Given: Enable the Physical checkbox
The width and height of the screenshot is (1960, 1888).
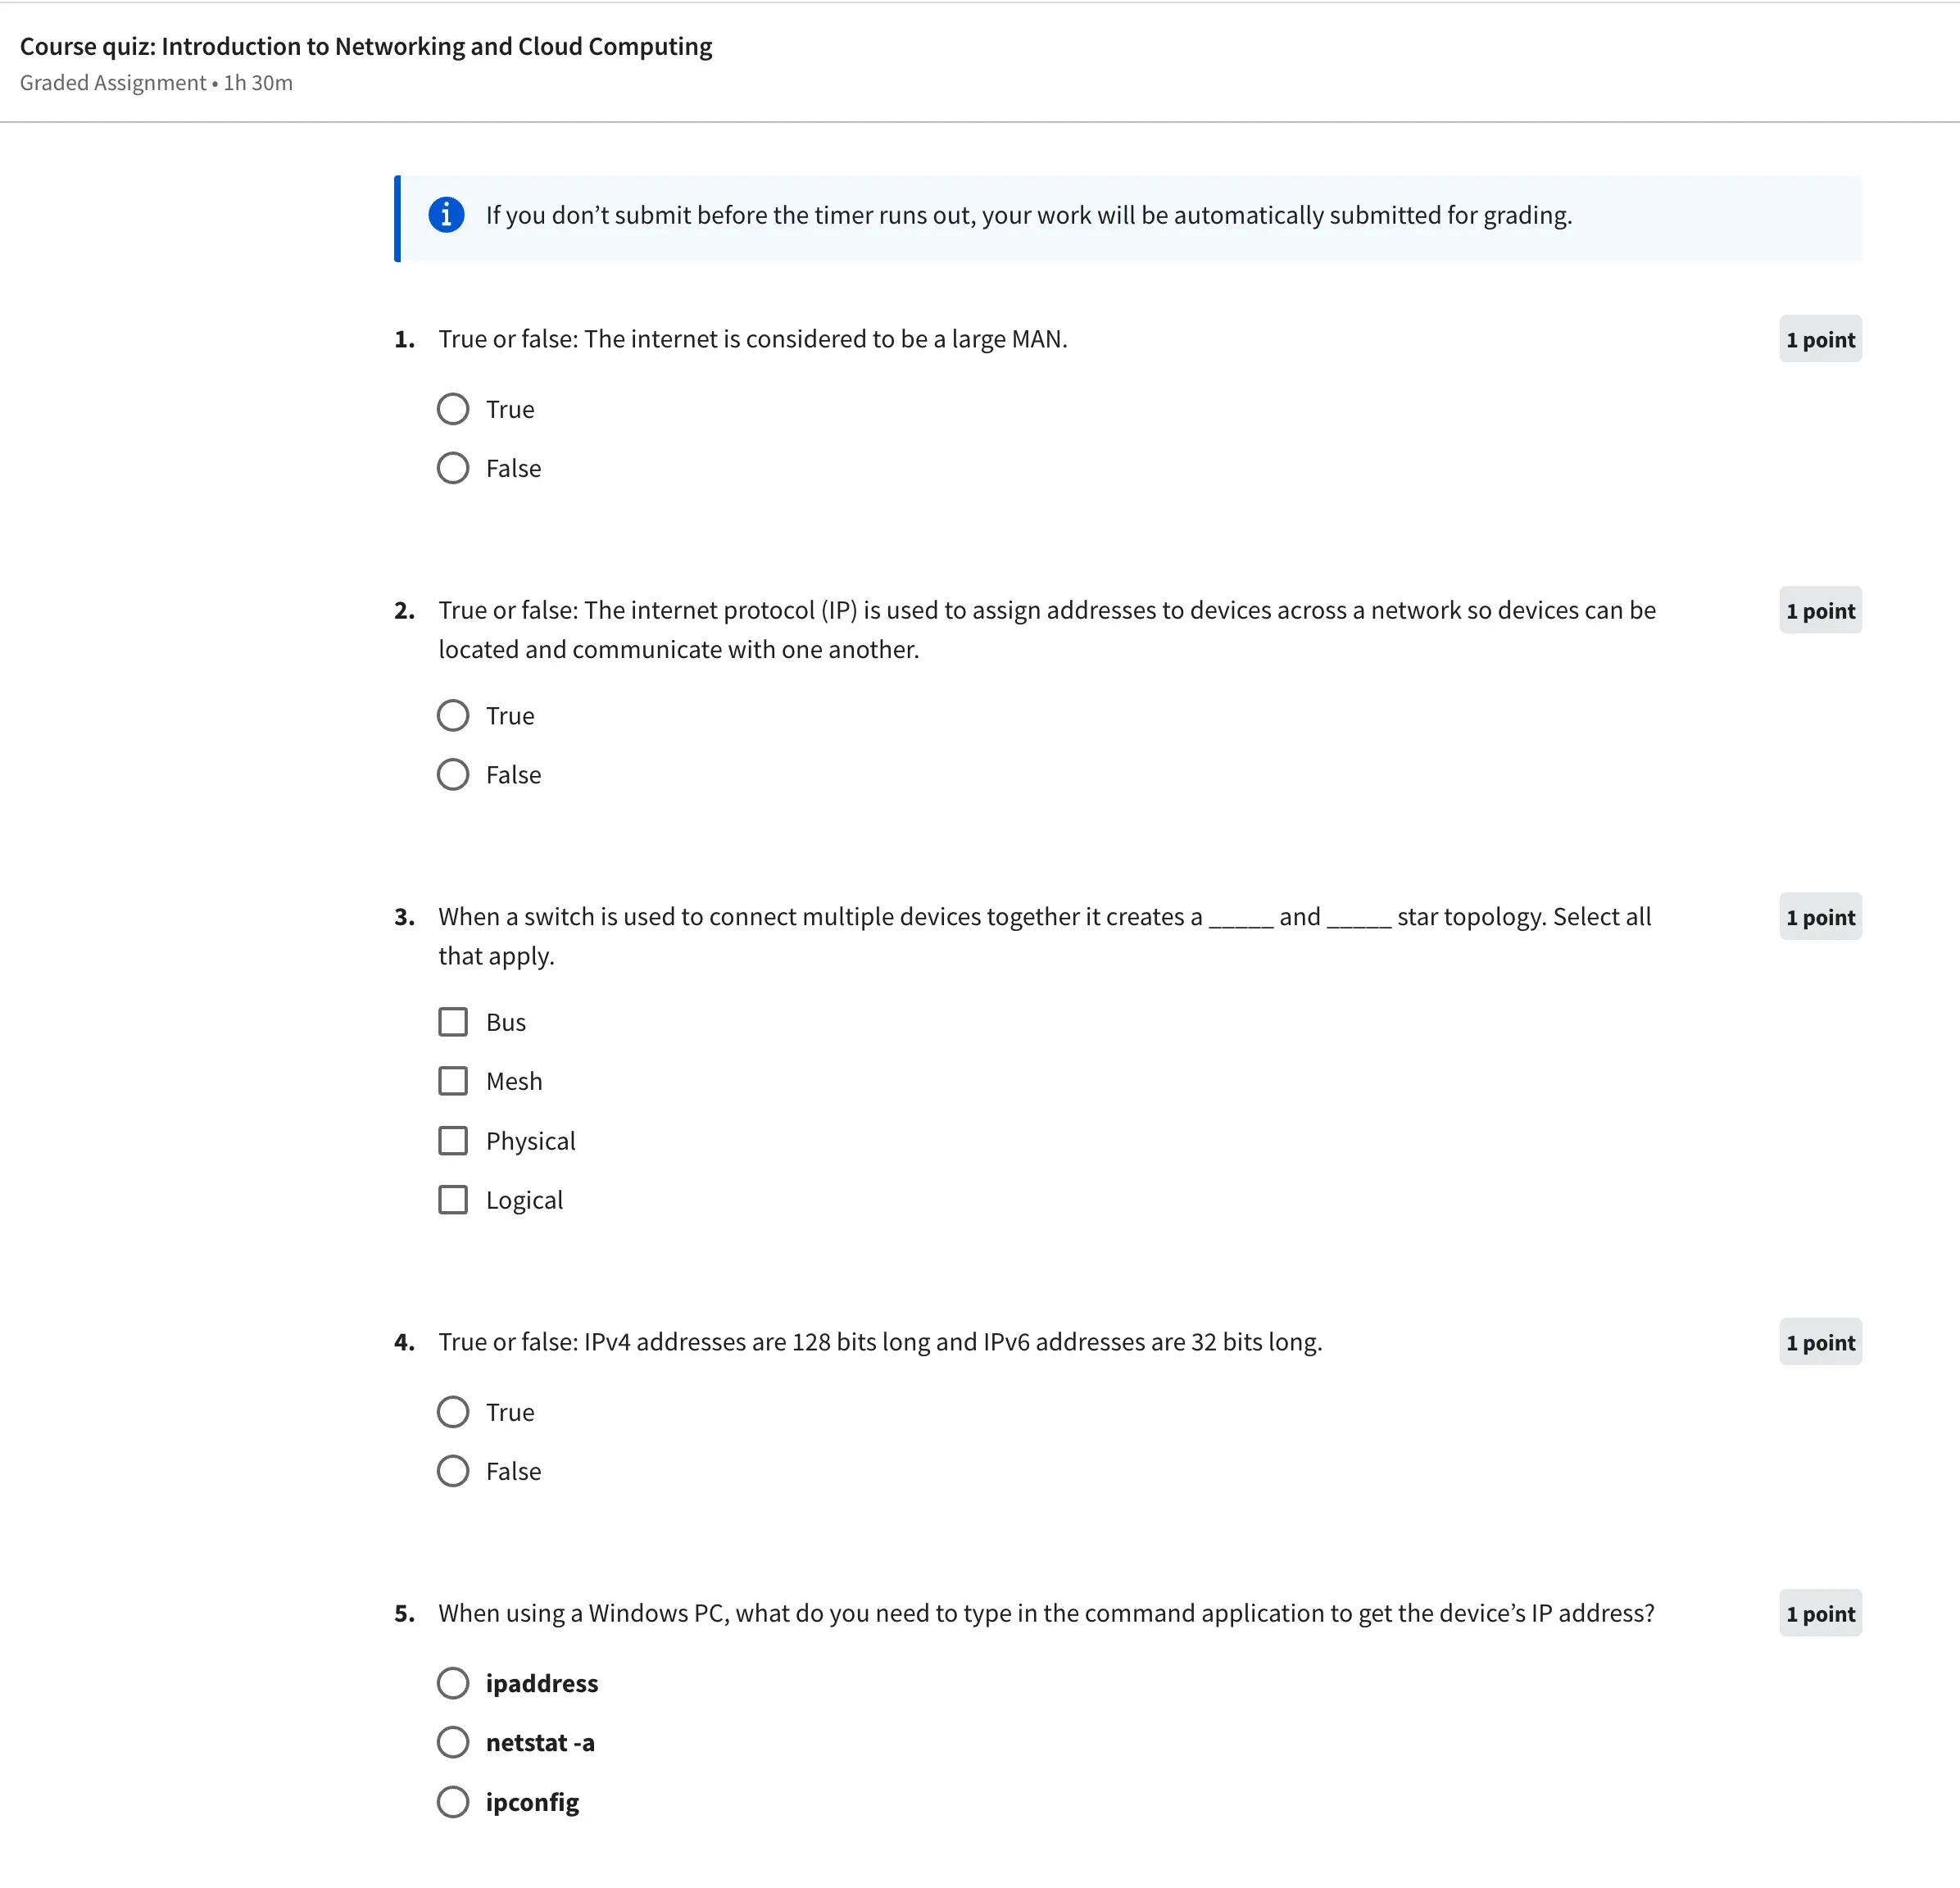Looking at the screenshot, I should point(453,1141).
